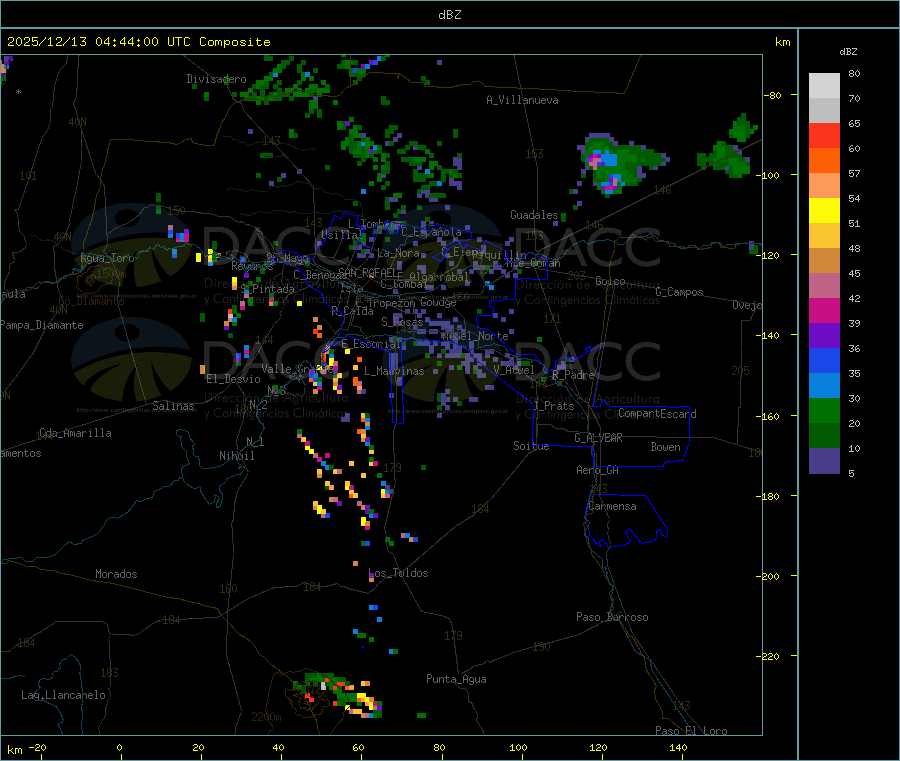Select the yellow 51 dBZ legend color
The image size is (900, 761).
[x=824, y=211]
